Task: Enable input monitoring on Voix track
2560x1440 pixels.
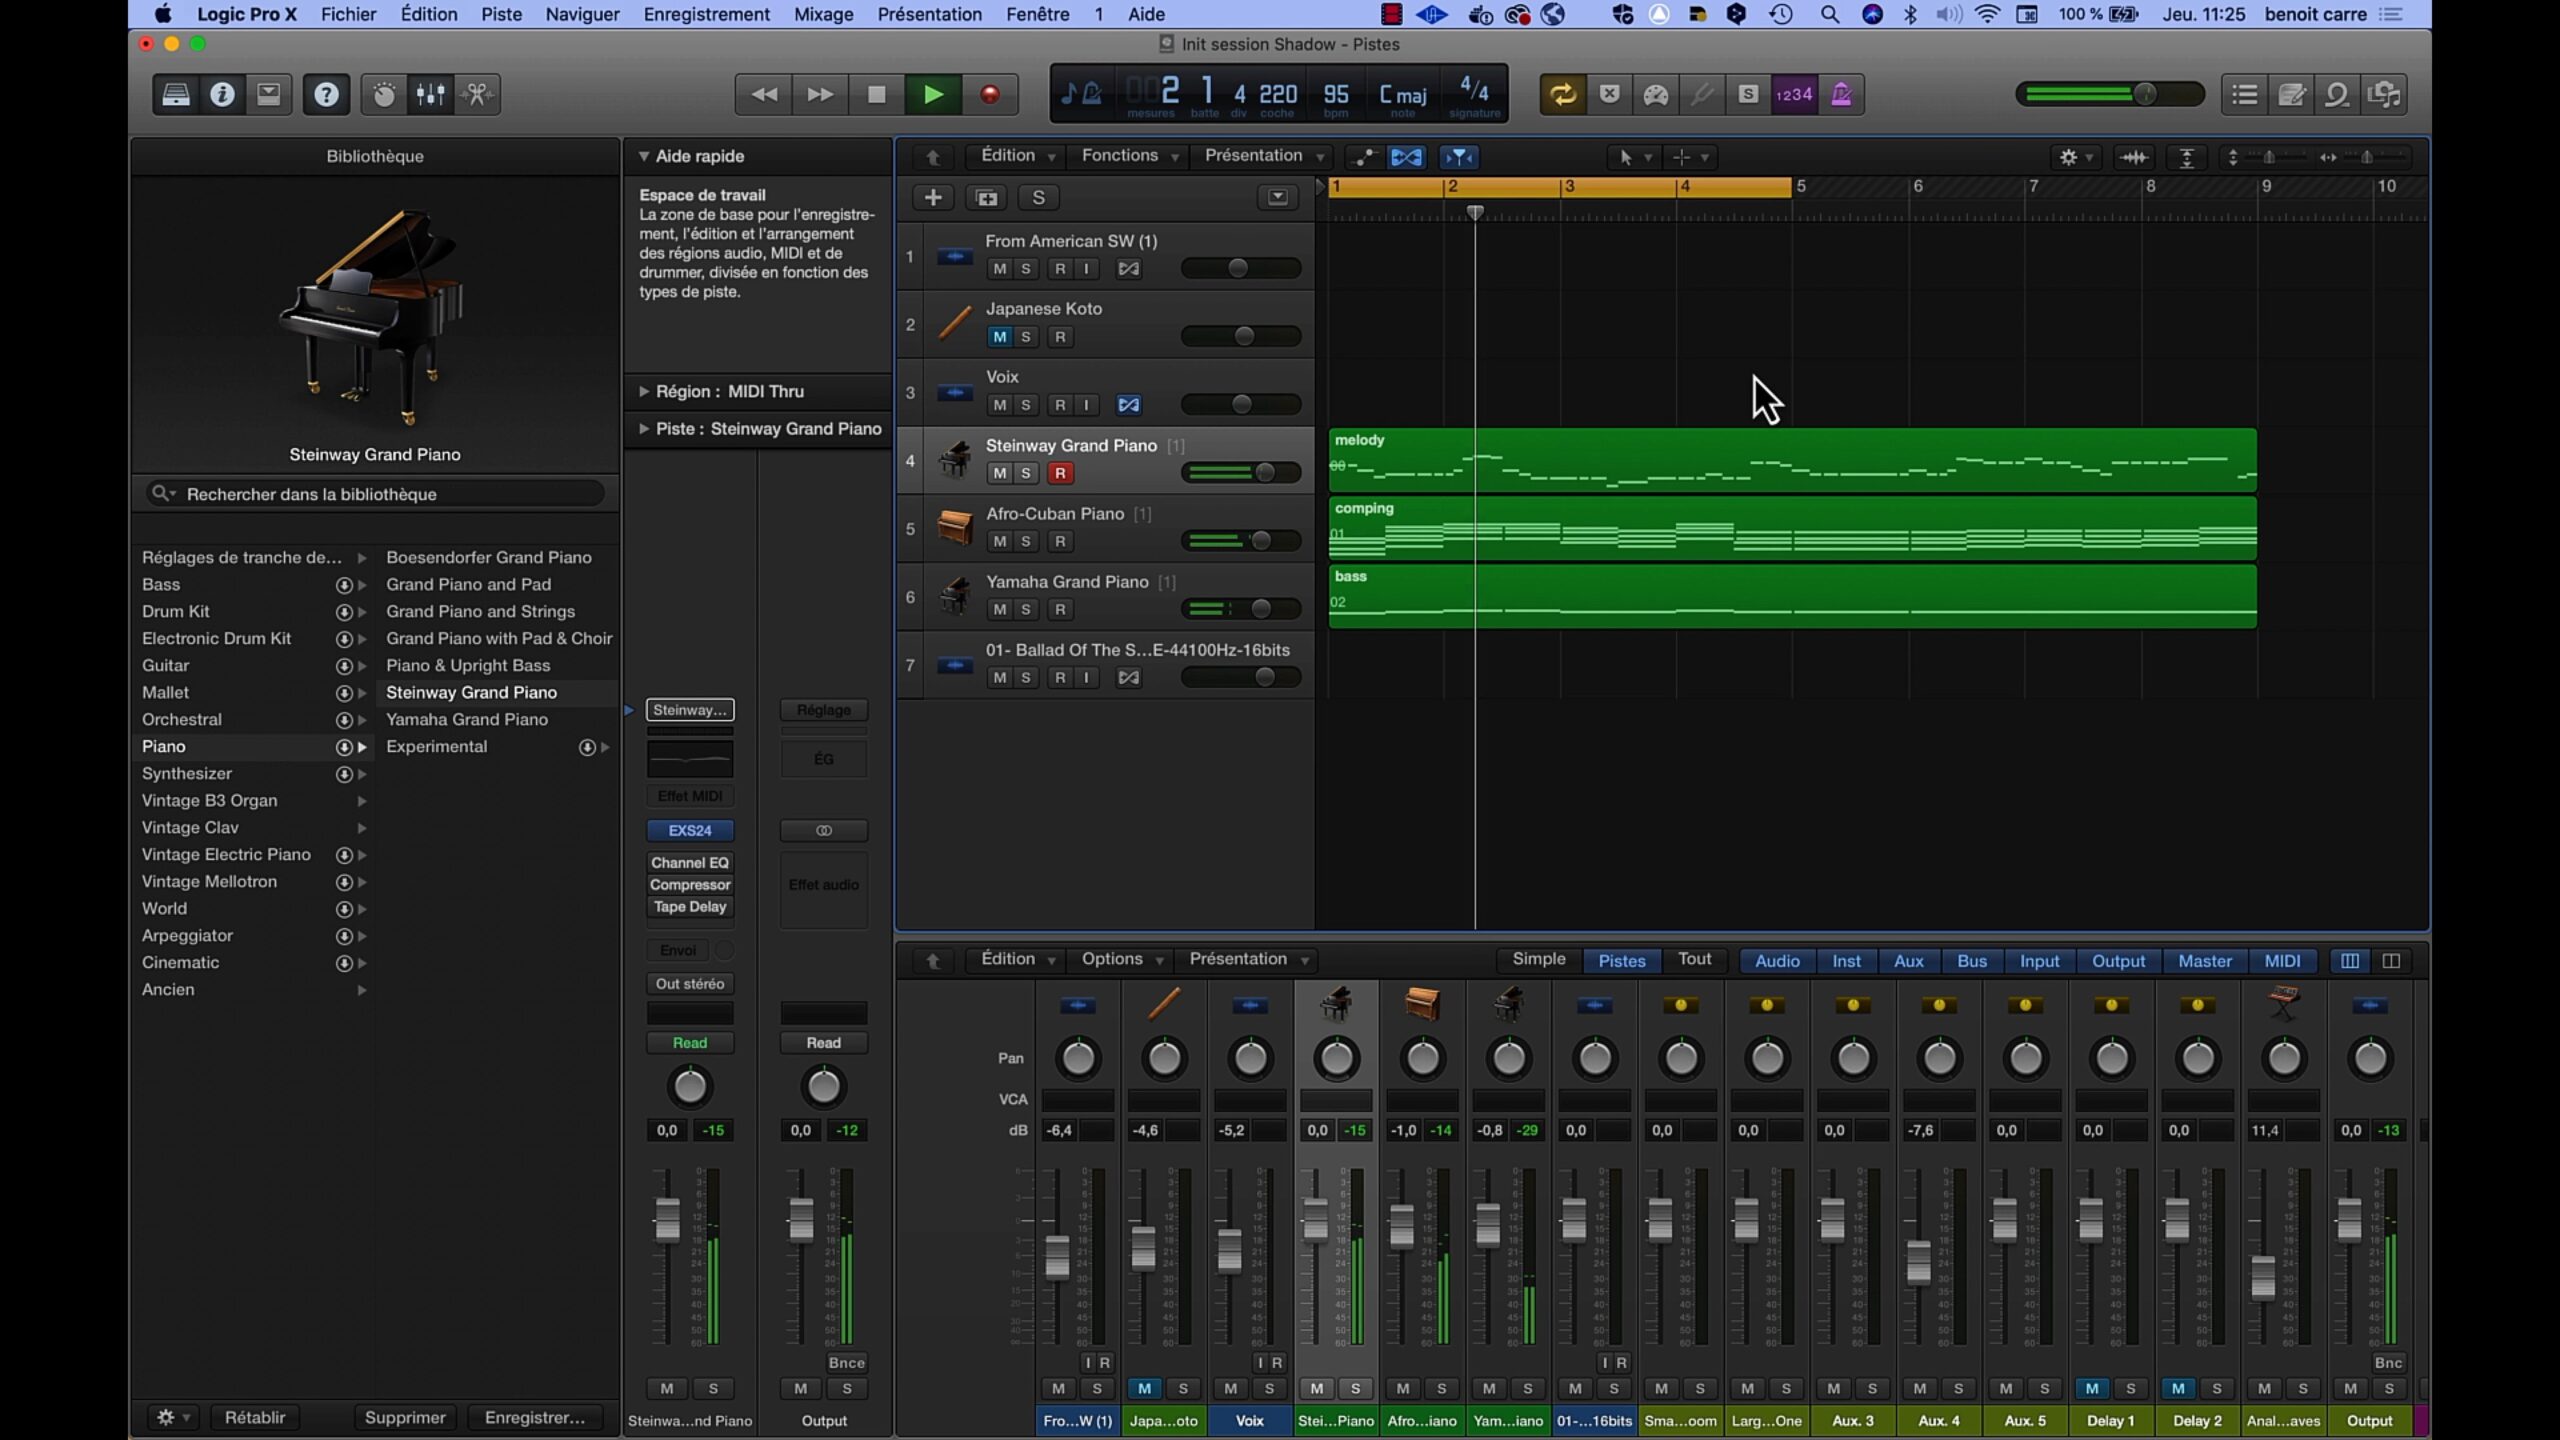Action: pos(1086,405)
